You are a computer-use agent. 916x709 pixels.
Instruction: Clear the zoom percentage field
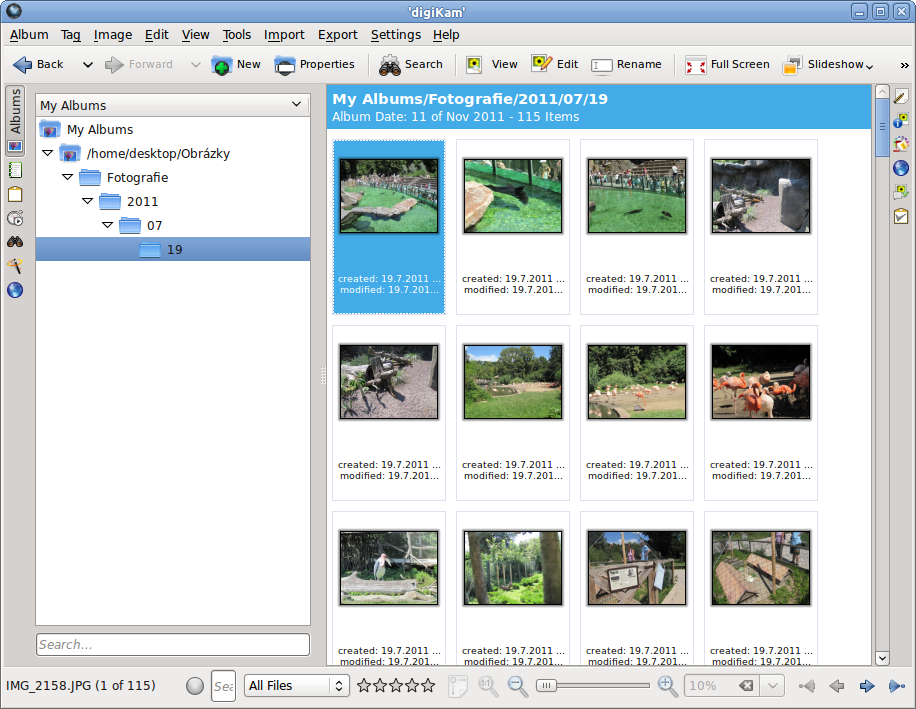746,686
